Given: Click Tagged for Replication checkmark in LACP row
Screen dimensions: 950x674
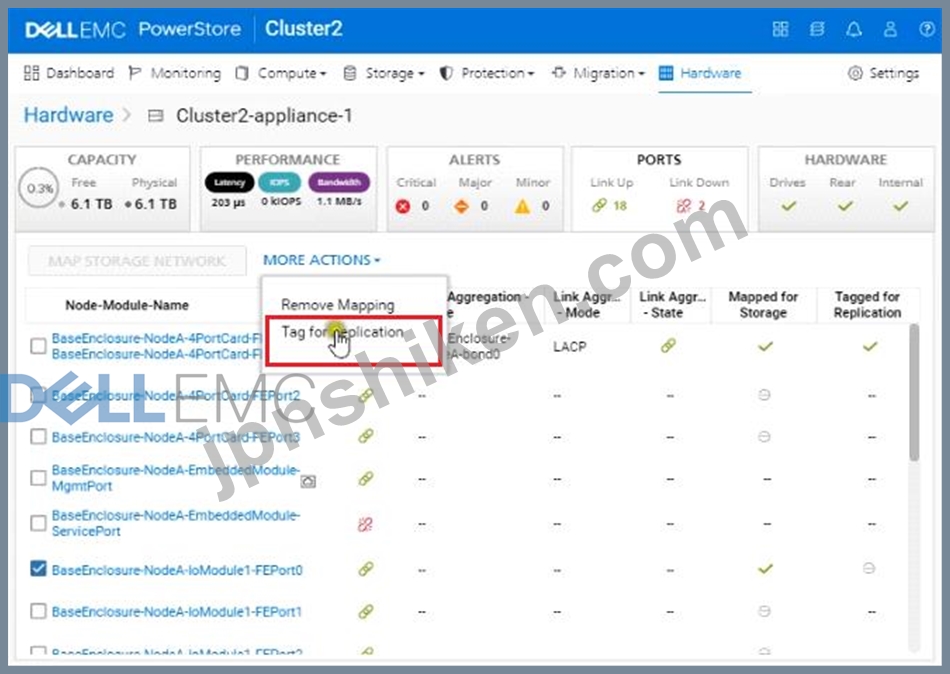Looking at the screenshot, I should click(x=870, y=346).
